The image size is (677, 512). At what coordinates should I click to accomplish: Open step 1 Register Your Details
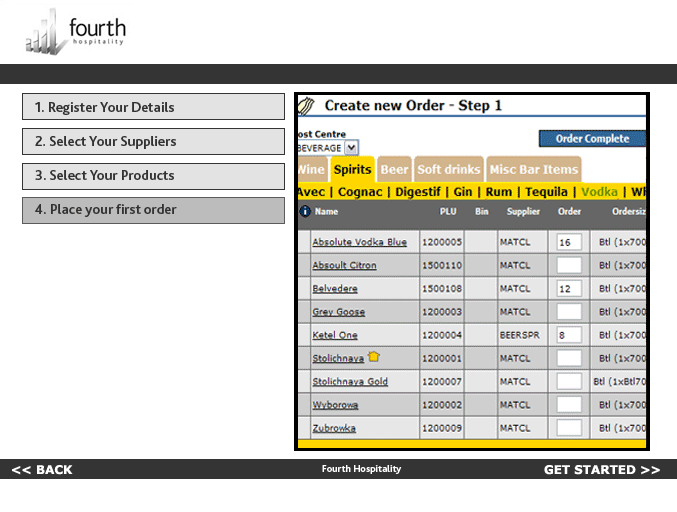click(153, 107)
